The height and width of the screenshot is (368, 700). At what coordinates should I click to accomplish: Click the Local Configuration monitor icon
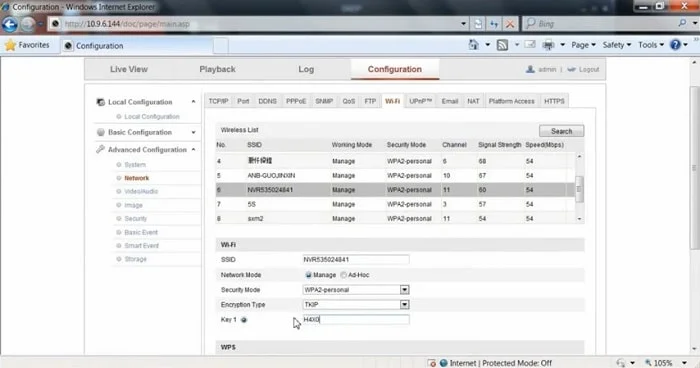coord(101,102)
